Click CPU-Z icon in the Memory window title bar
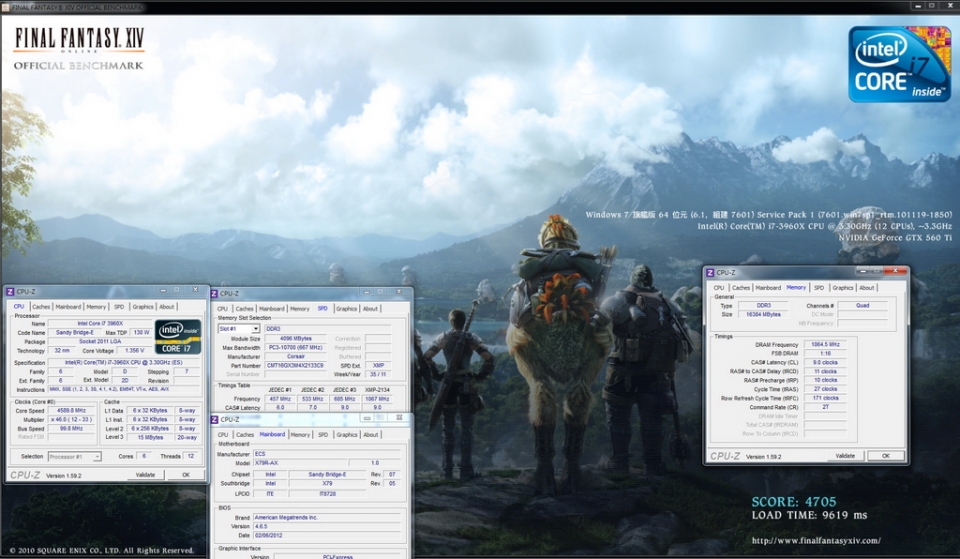The width and height of the screenshot is (960, 559). 710,272
